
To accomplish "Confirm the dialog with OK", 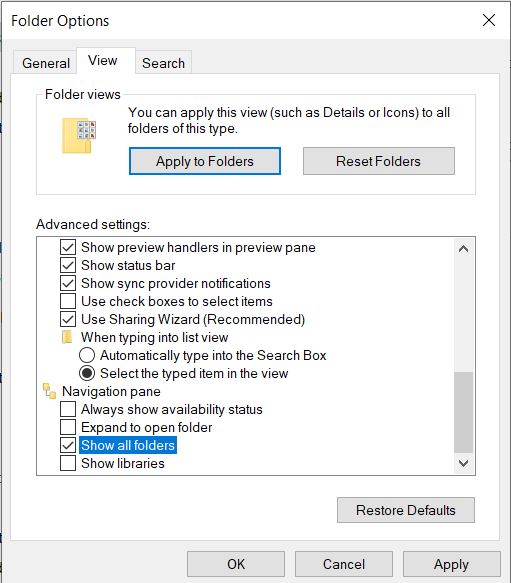I will 236,564.
